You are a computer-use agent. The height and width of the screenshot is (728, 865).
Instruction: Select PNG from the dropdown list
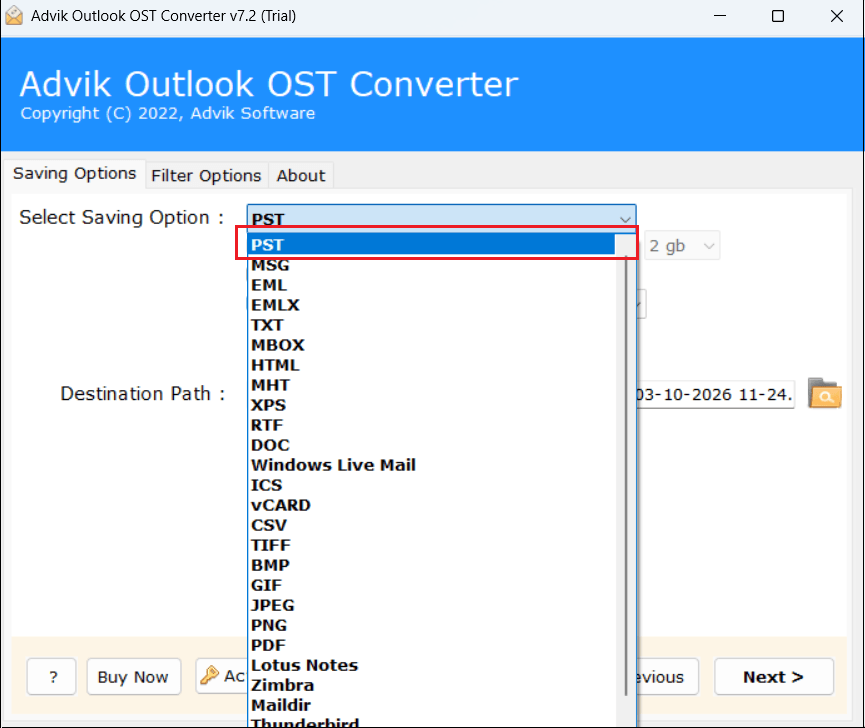tap(432, 625)
